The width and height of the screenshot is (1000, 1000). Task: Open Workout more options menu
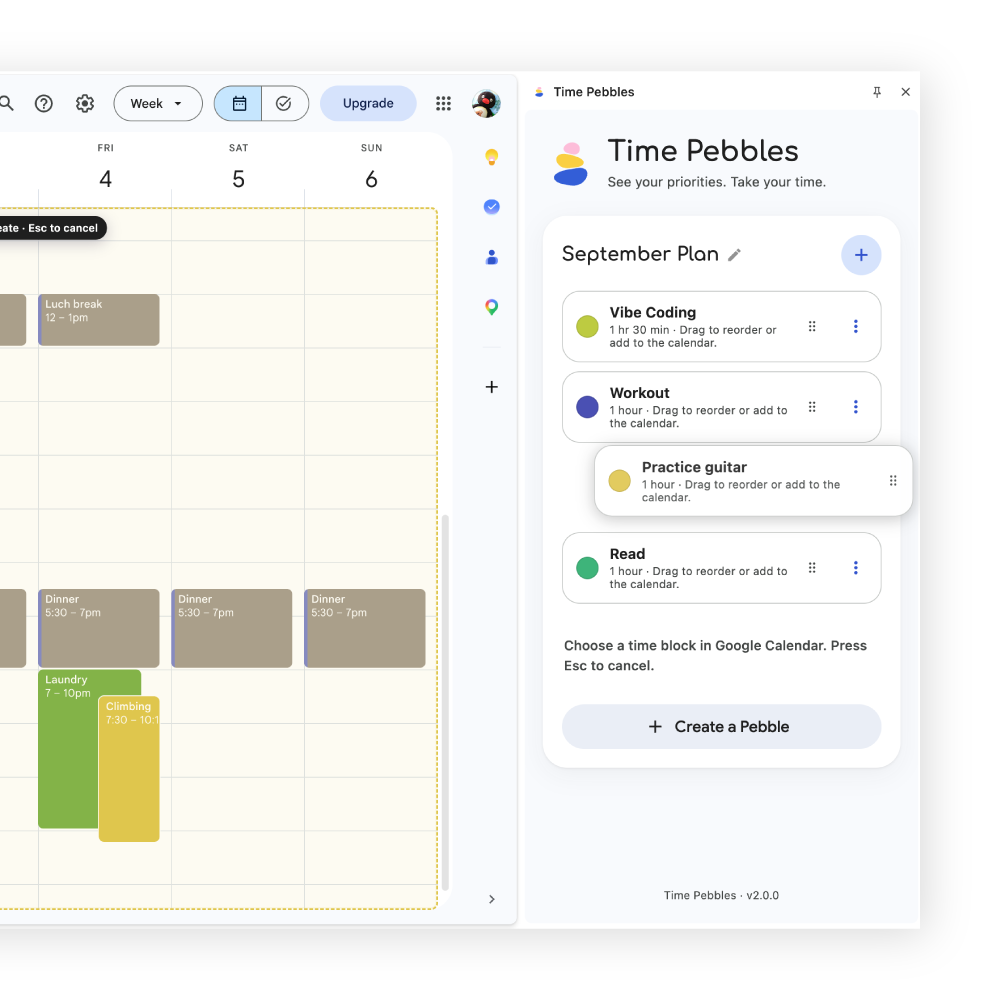tap(855, 407)
